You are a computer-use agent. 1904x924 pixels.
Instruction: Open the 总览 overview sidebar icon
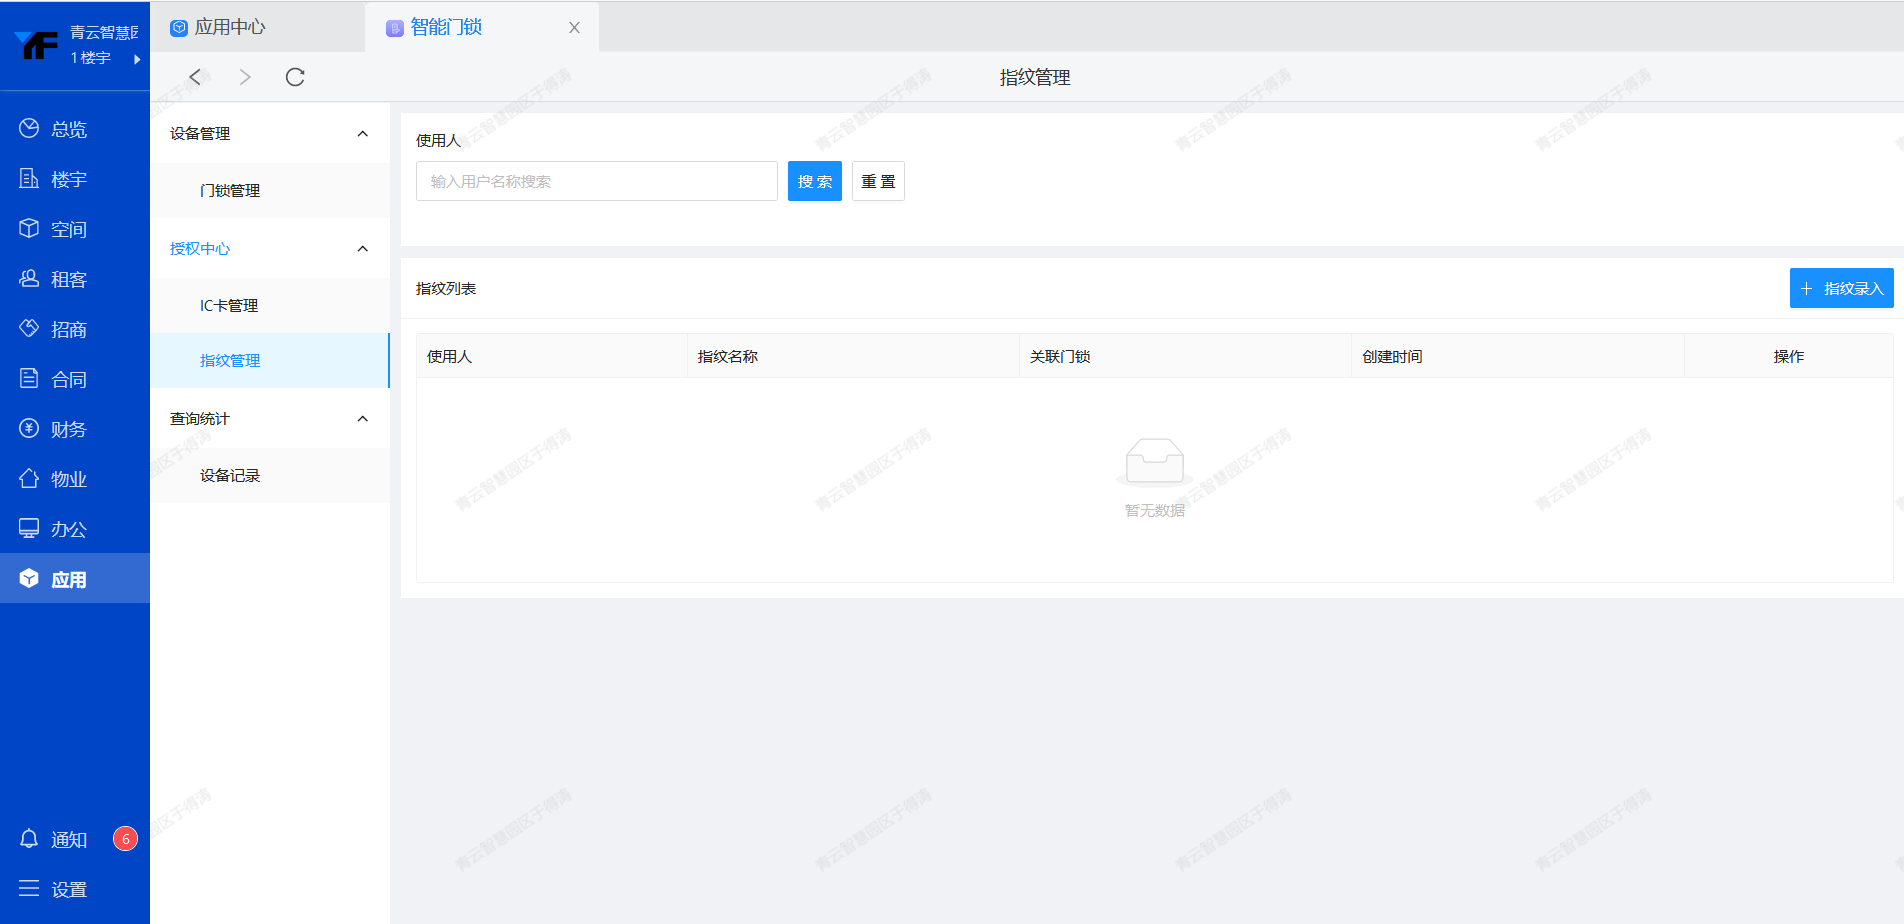29,128
